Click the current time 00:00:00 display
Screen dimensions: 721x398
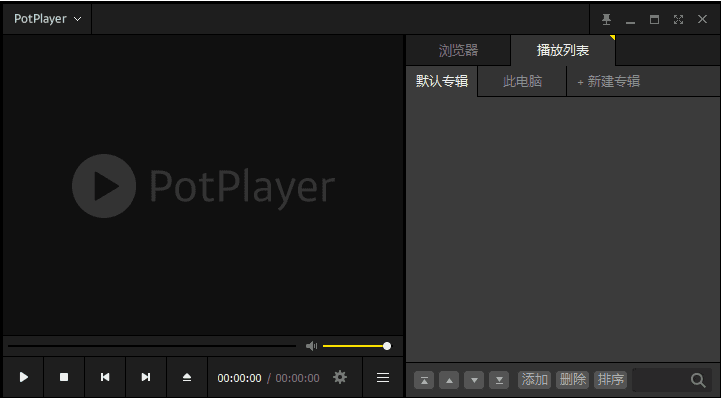pos(239,378)
